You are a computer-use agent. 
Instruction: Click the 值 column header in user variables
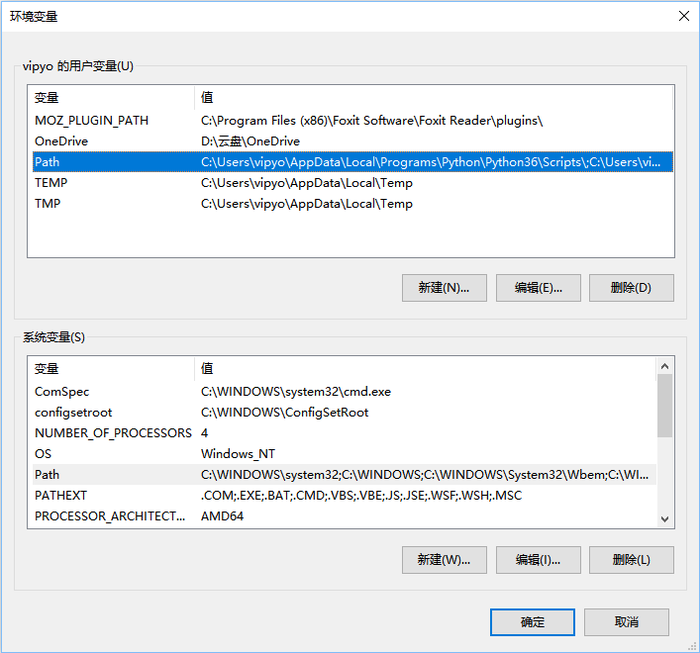tap(433, 97)
